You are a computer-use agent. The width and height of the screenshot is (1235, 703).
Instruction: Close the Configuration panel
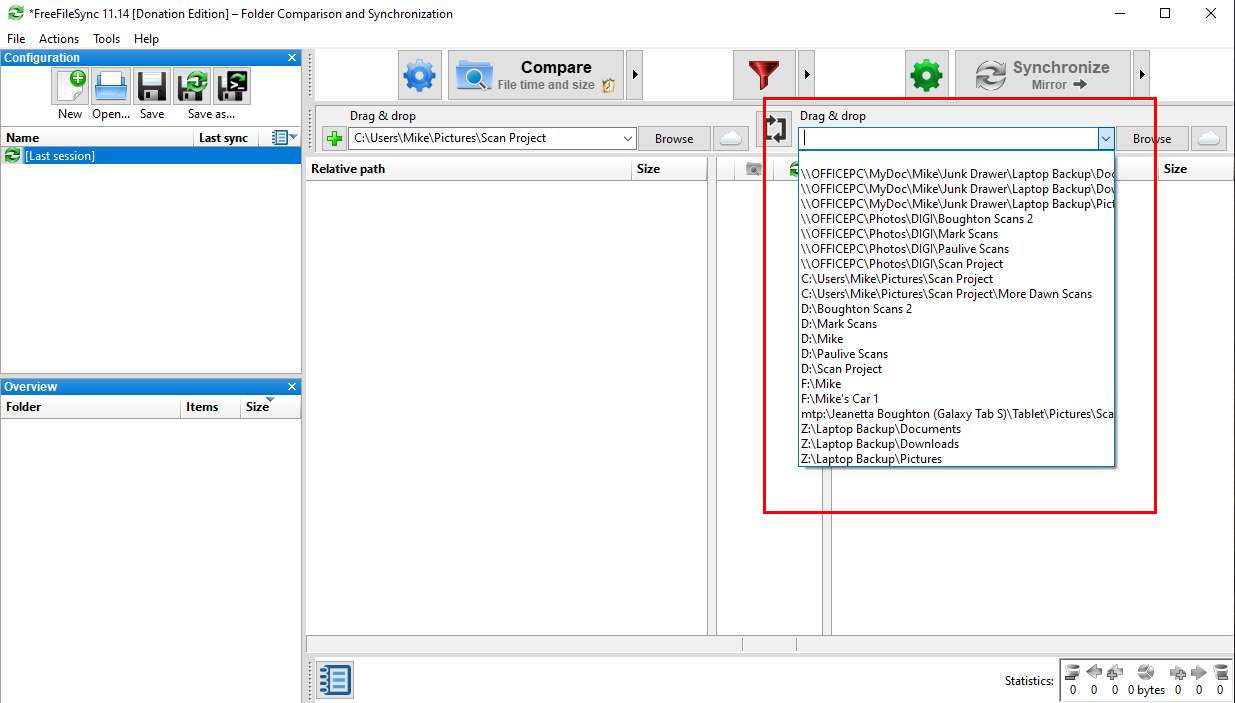click(x=292, y=58)
